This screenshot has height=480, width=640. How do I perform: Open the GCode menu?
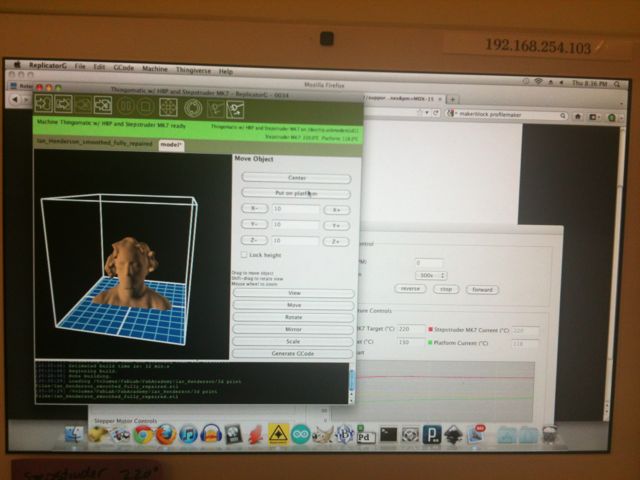click(x=123, y=68)
